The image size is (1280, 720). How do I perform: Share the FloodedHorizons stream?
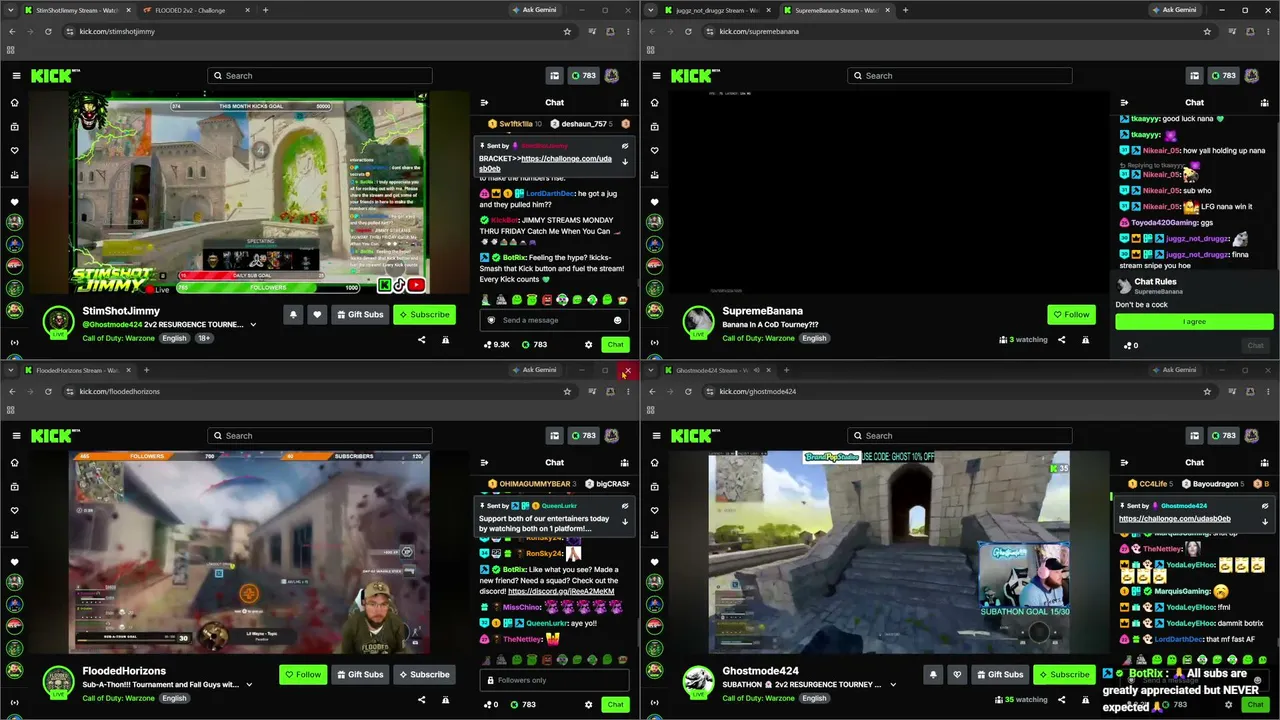tap(421, 699)
